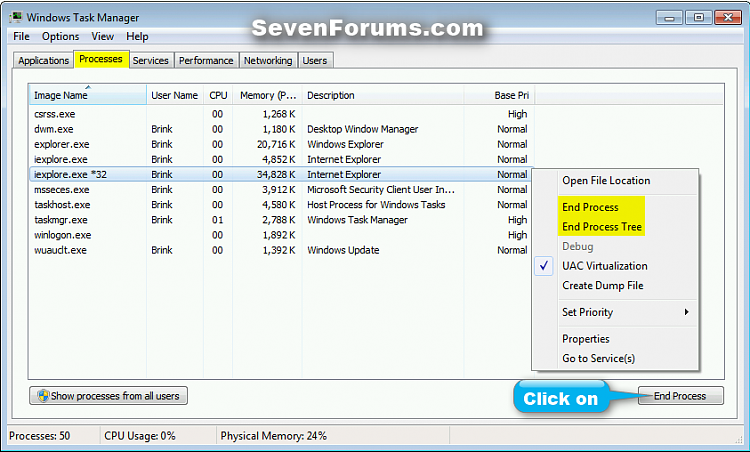Click Processes: 50 in status bar
750x452 pixels.
click(40, 436)
